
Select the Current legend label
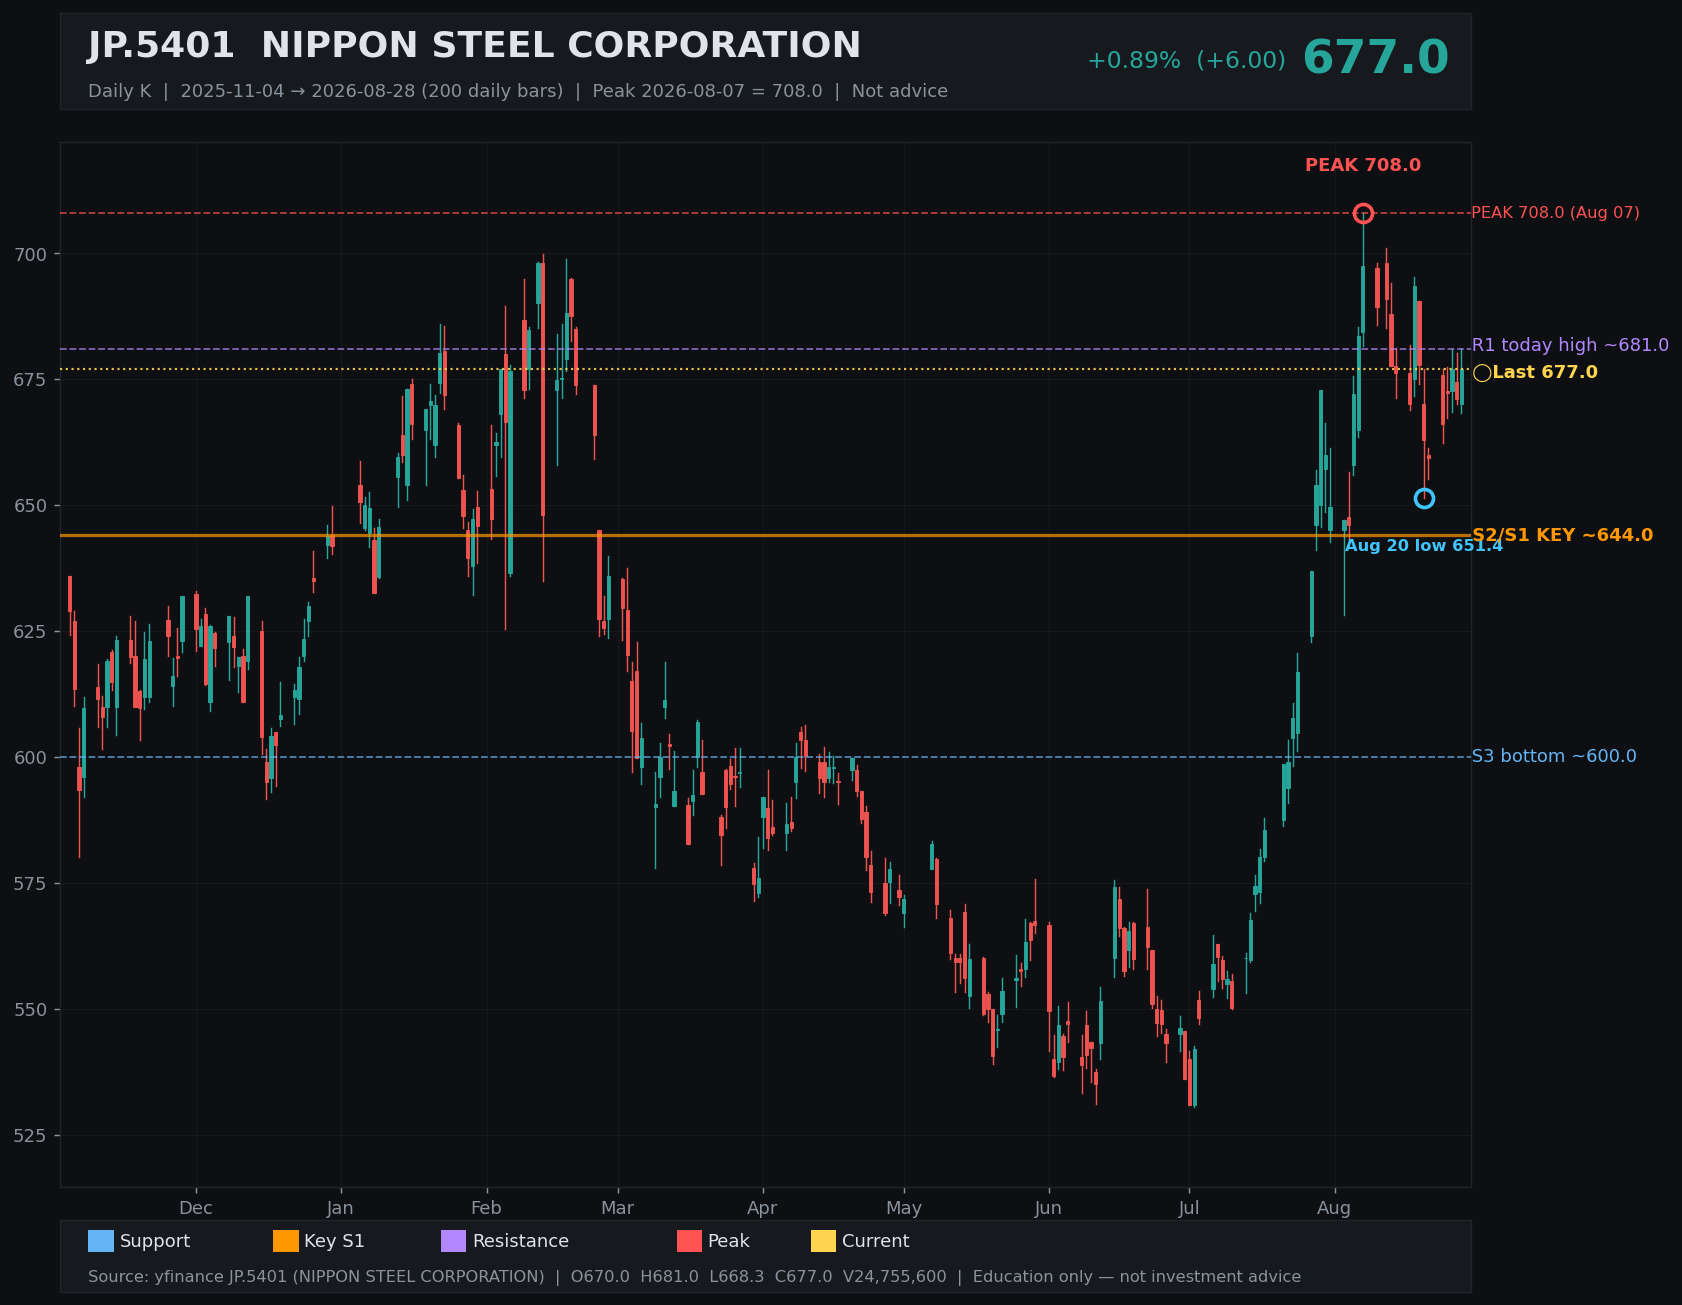coord(875,1241)
